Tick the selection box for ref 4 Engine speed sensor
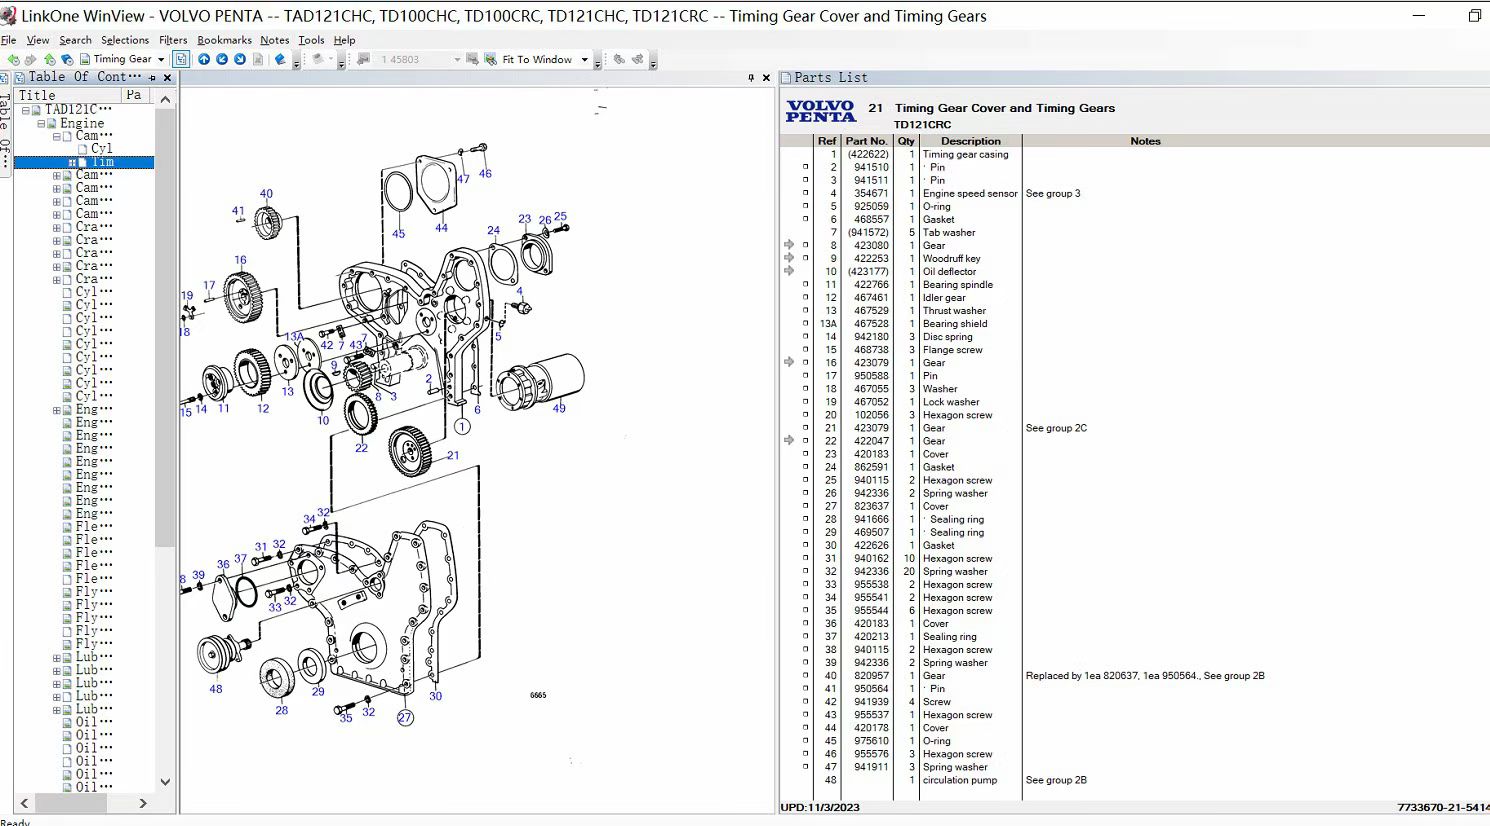 [x=805, y=194]
